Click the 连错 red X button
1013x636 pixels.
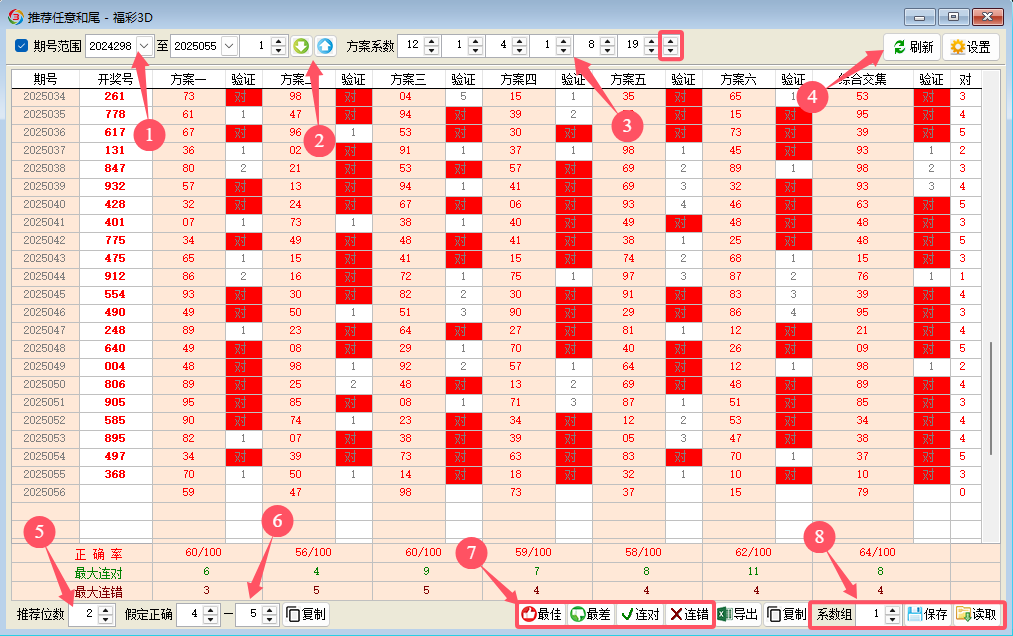(688, 615)
